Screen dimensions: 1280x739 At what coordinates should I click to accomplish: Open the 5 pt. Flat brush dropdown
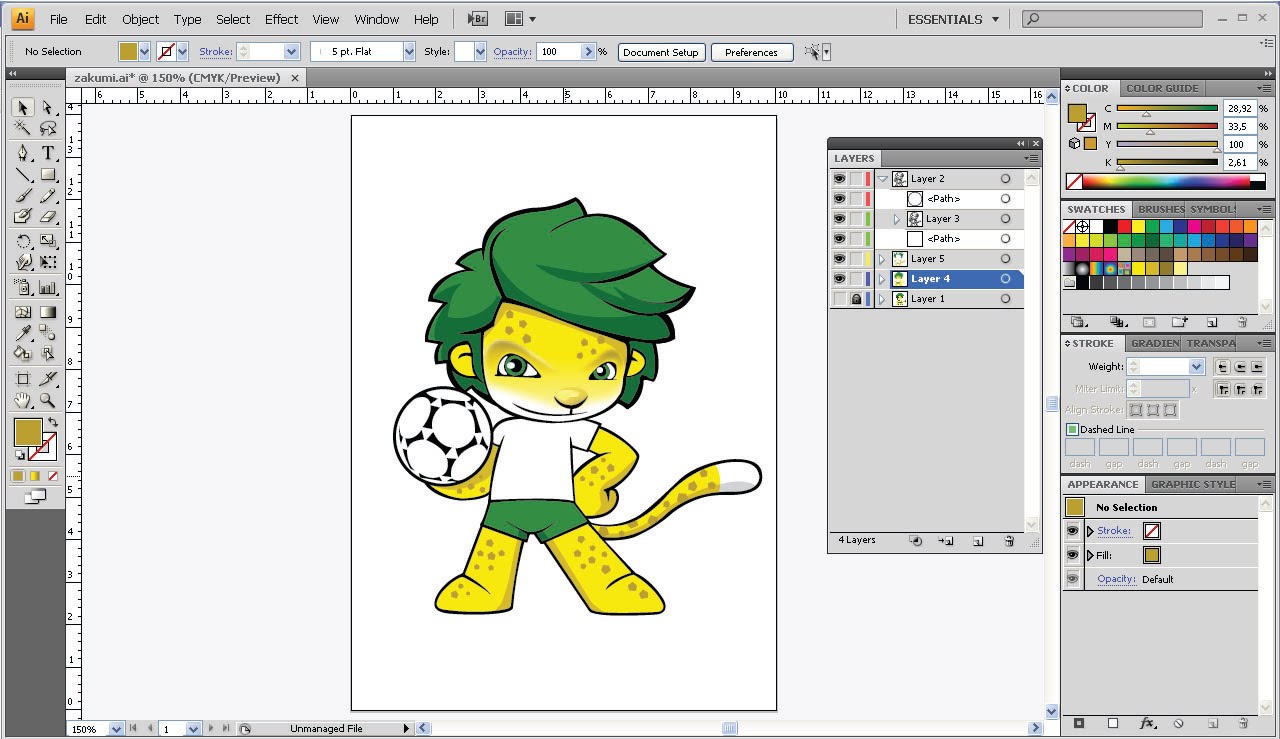(x=409, y=52)
